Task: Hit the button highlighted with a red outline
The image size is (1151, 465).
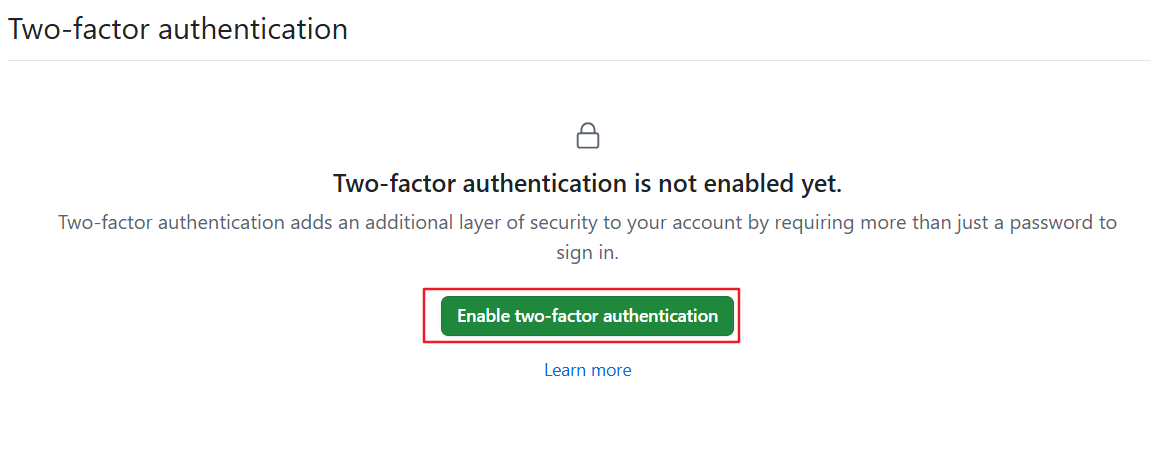Action: pos(587,316)
